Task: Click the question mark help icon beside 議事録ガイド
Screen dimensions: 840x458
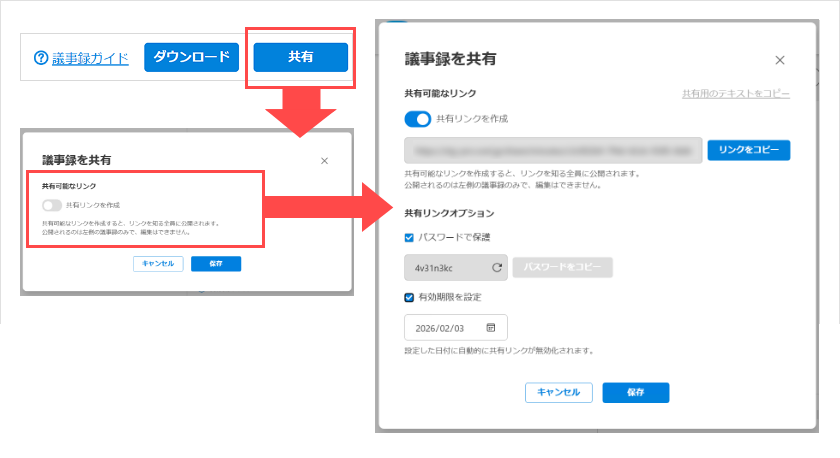Action: click(41, 58)
